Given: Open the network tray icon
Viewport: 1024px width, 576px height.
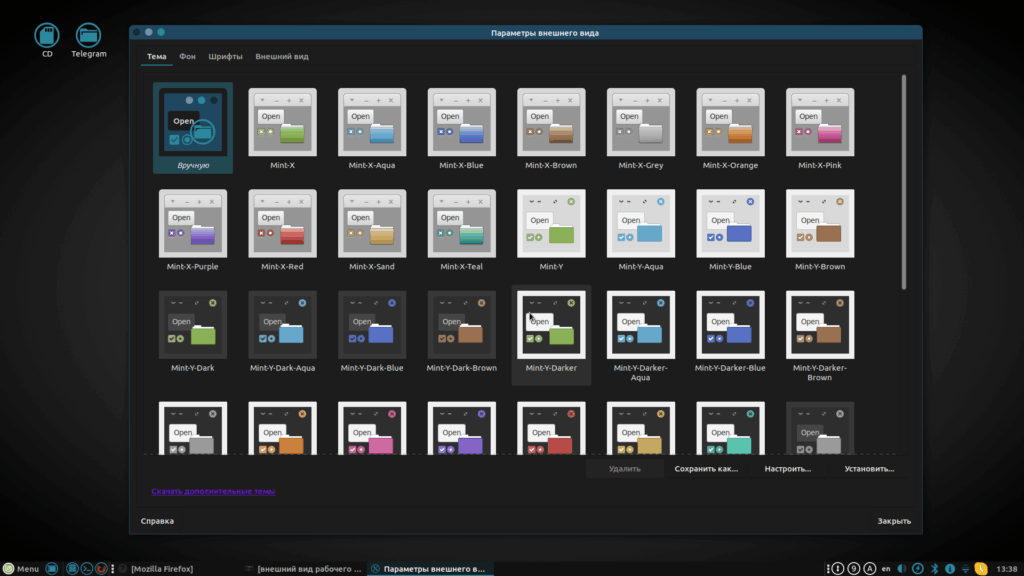Looking at the screenshot, I should (965, 568).
